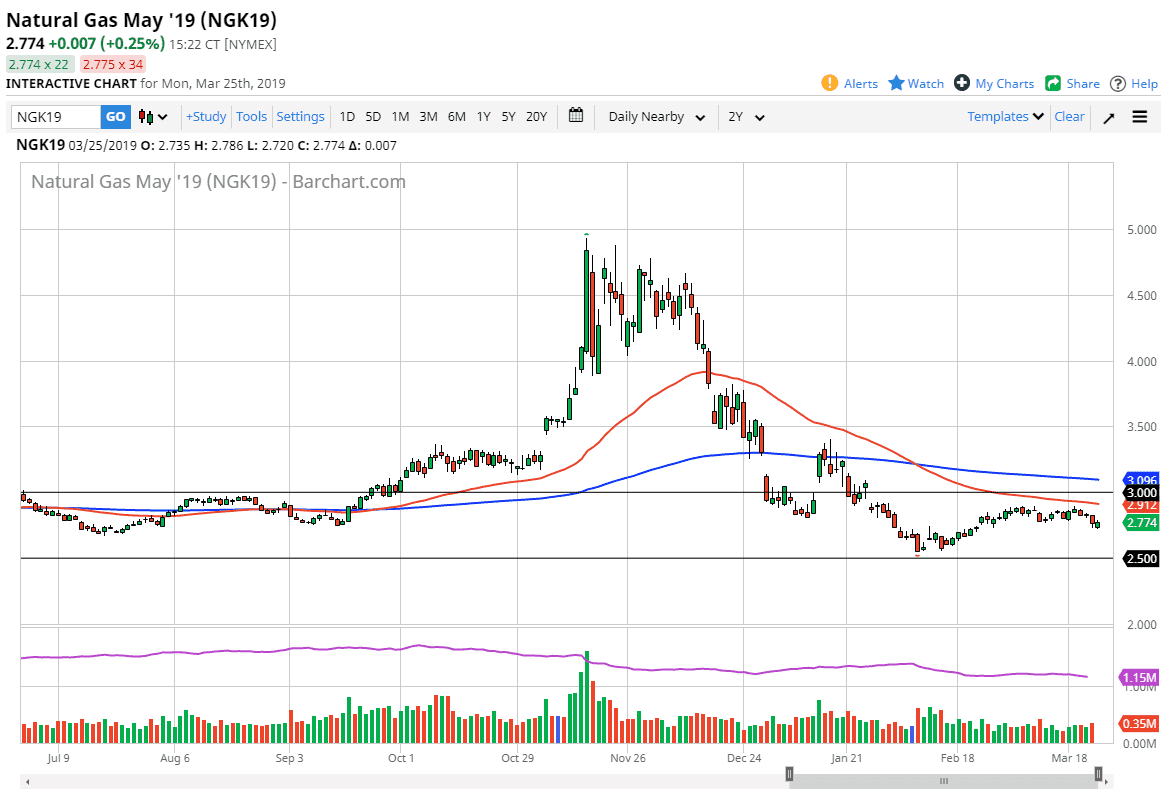The height and width of the screenshot is (794, 1172).
Task: Click the GO button
Action: tap(116, 117)
